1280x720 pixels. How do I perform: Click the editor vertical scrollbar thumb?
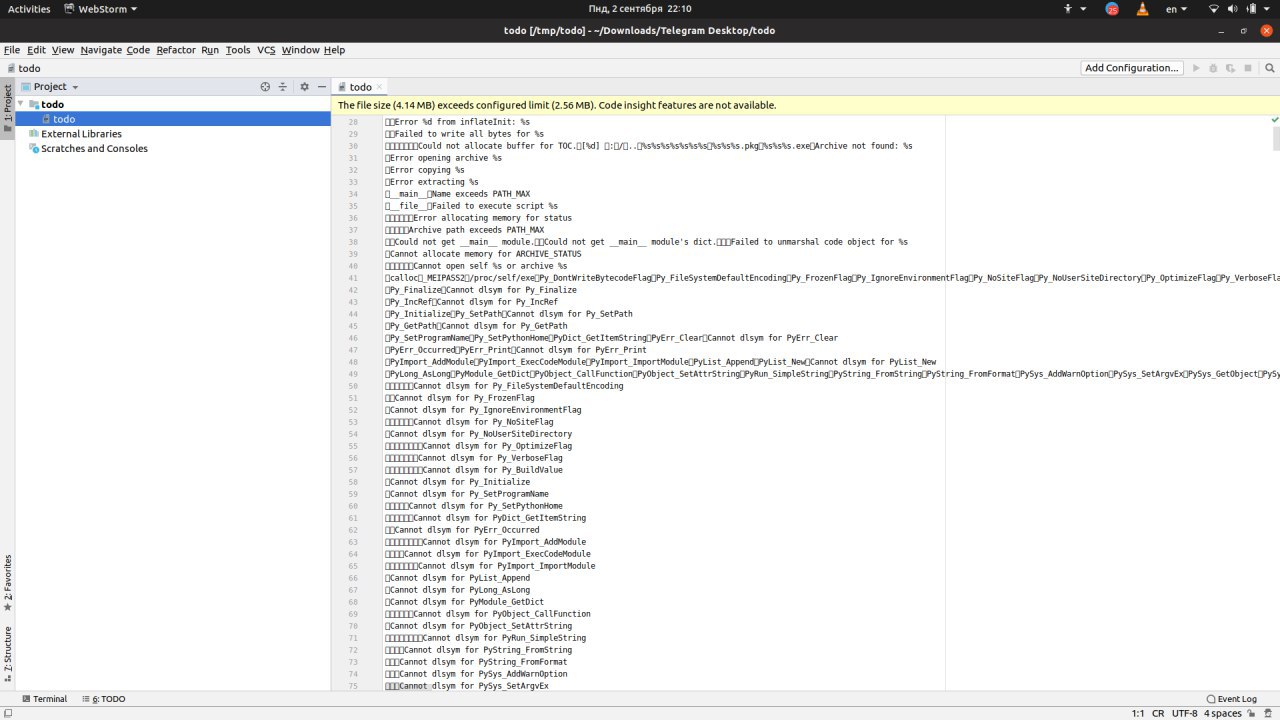(x=1275, y=139)
